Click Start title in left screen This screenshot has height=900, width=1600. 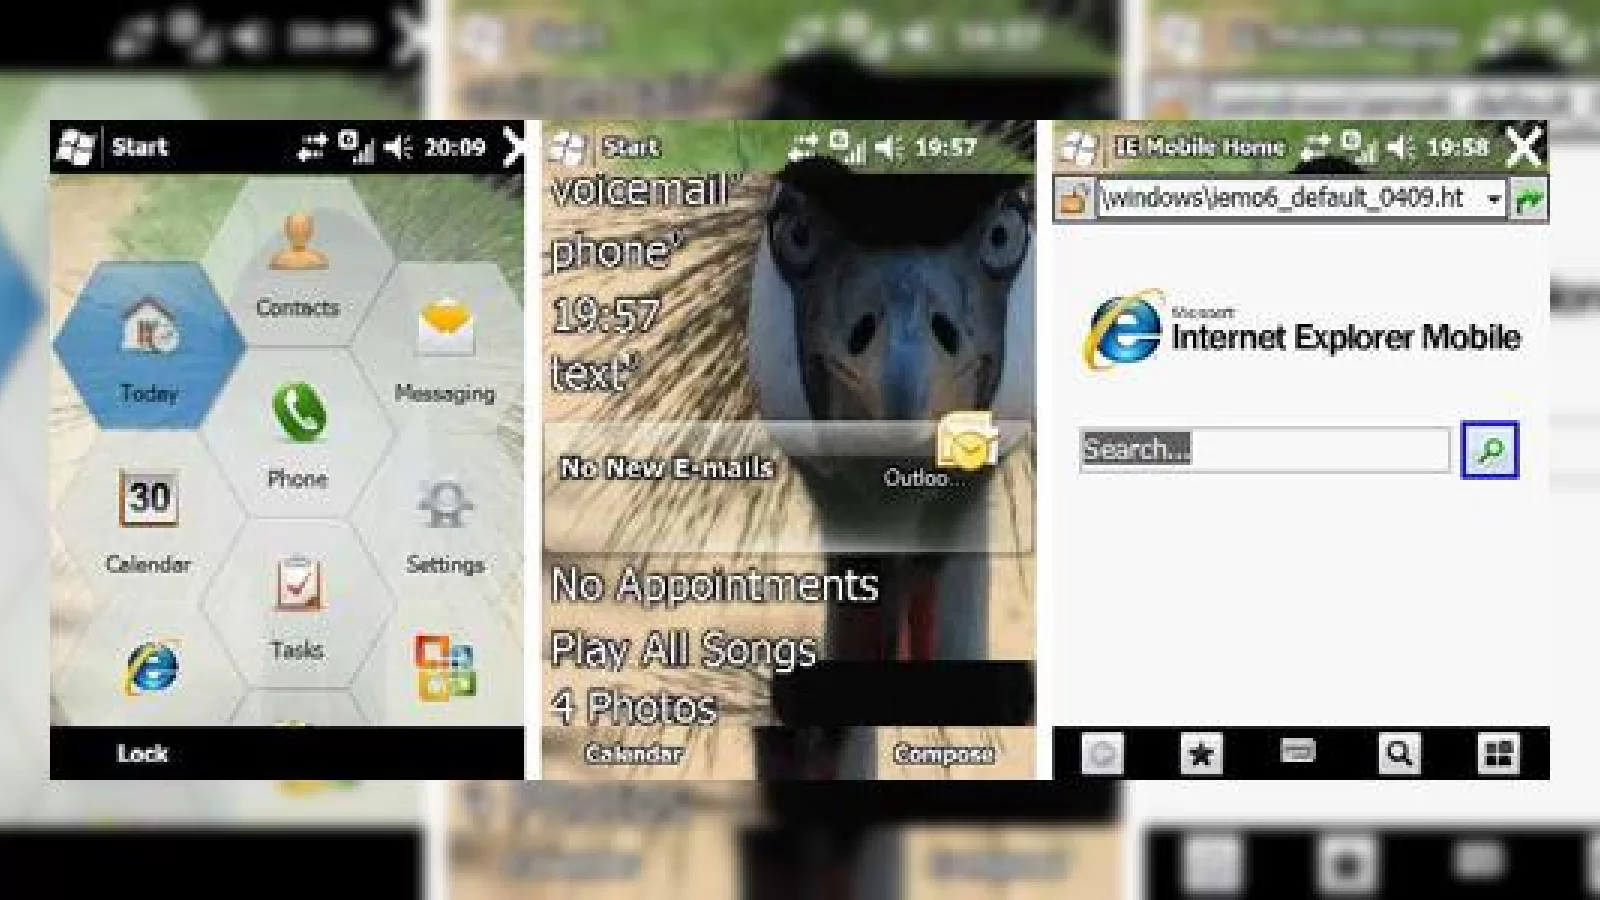coord(139,147)
